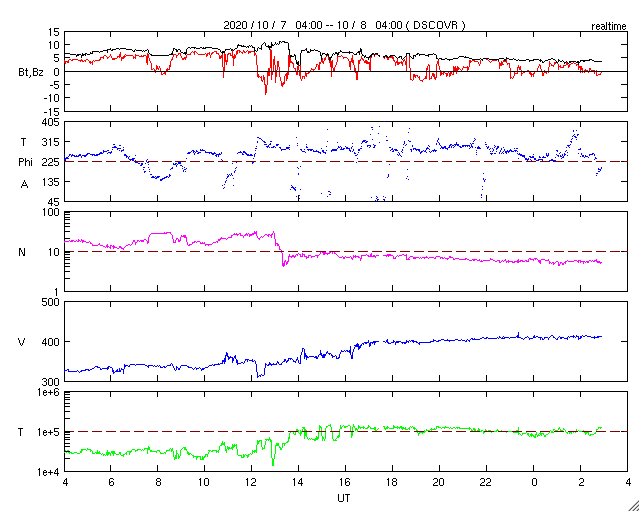The height and width of the screenshot is (512, 640).
Task: Click the '400' tick on V axis
Action: tap(51, 342)
